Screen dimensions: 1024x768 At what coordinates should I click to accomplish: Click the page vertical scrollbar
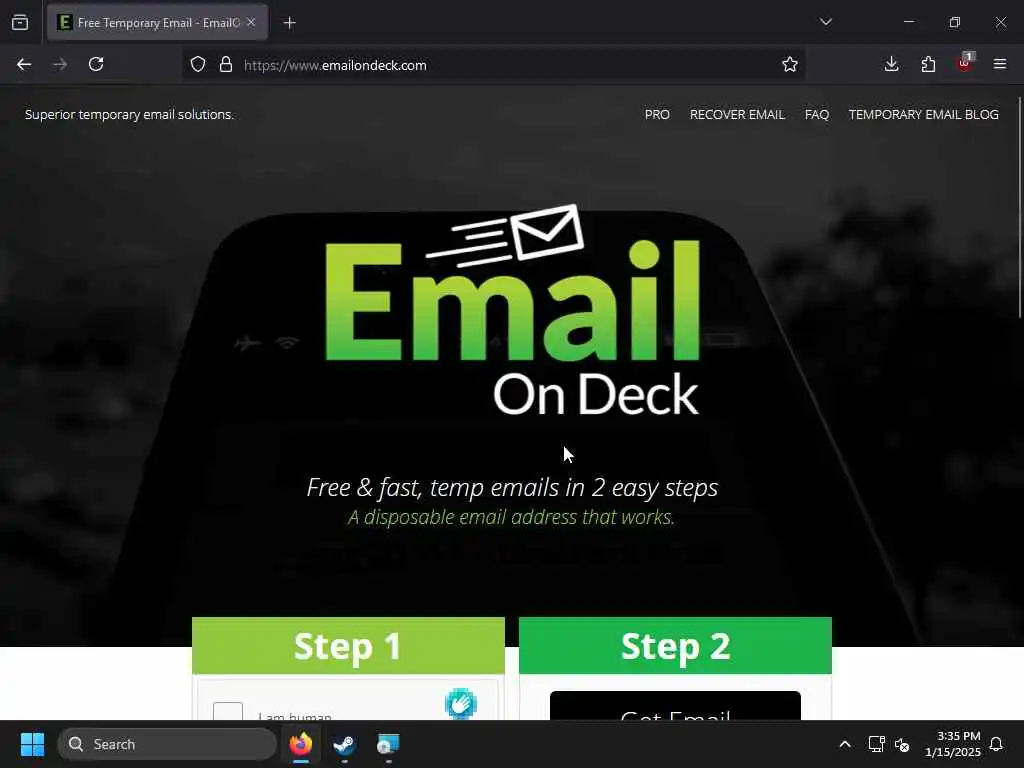click(x=1019, y=209)
